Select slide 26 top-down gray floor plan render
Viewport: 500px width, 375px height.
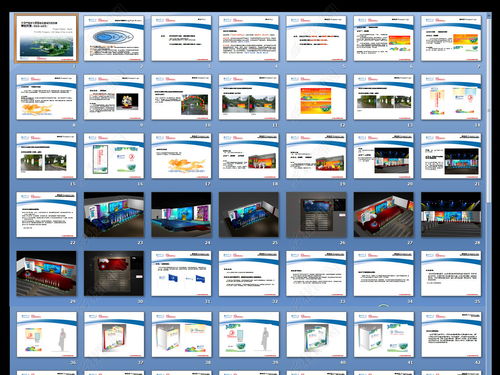pos(316,215)
